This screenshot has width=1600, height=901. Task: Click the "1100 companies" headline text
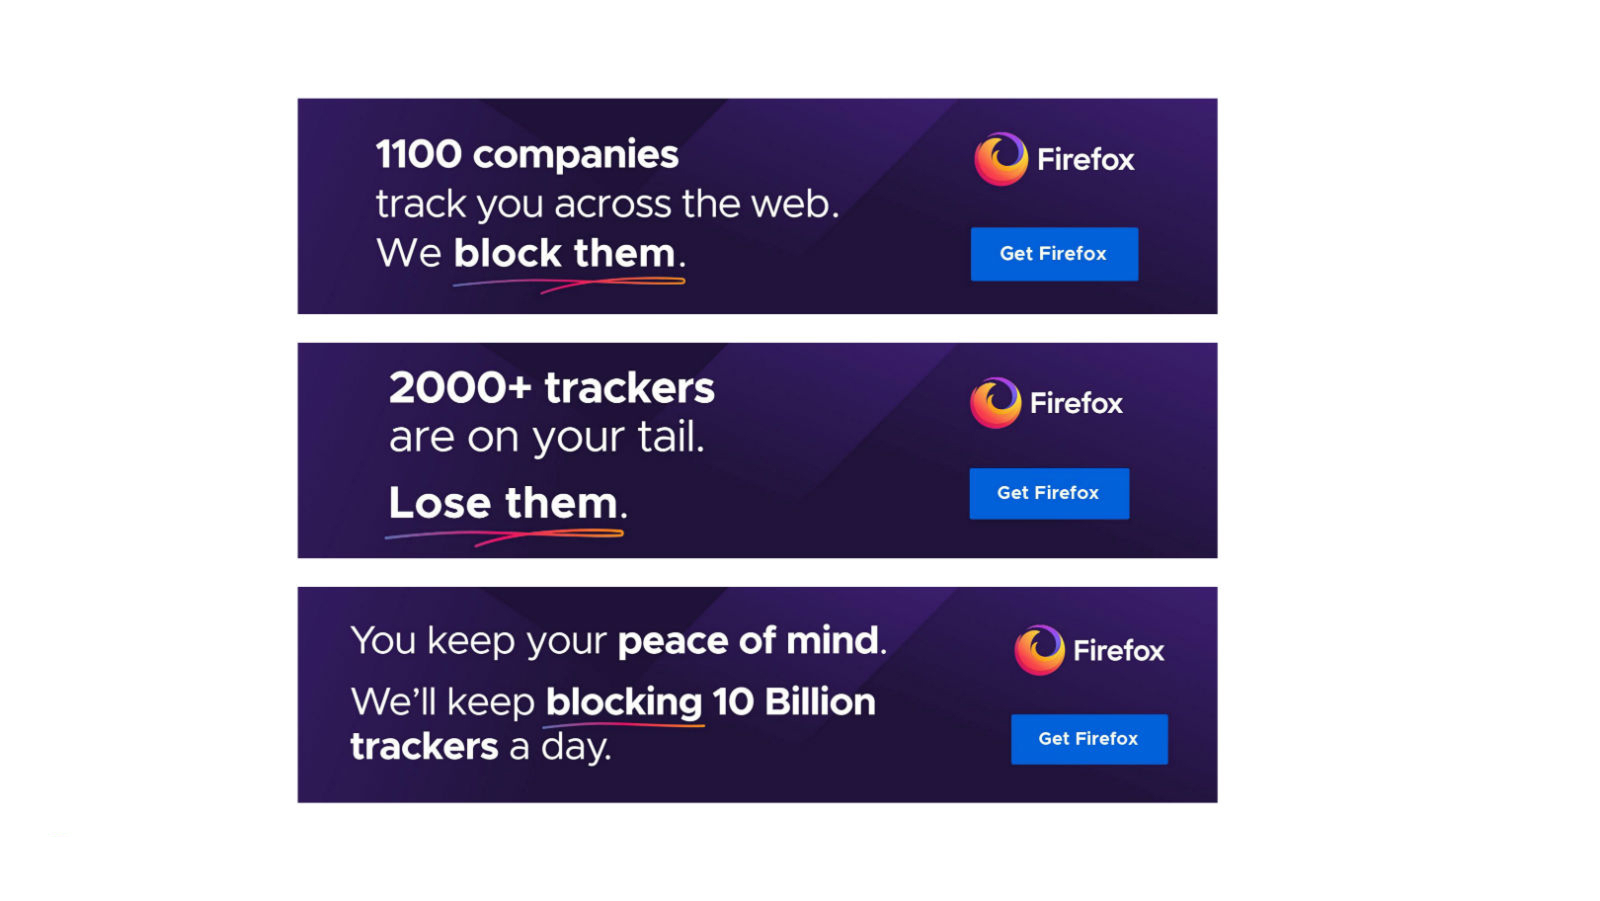[x=527, y=155]
